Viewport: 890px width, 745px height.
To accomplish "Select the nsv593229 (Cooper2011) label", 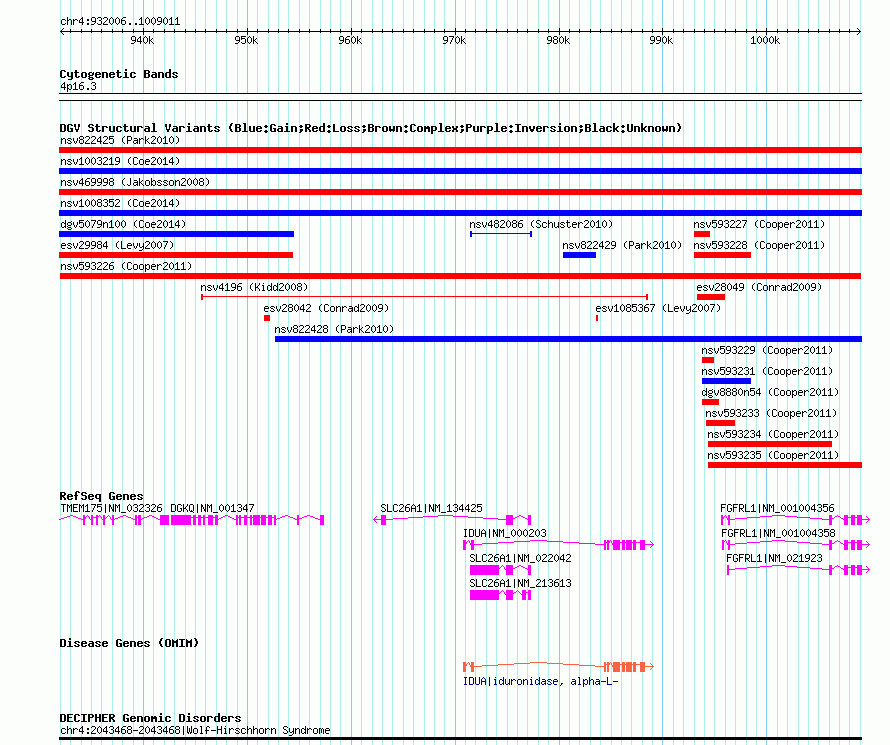I will tap(767, 350).
